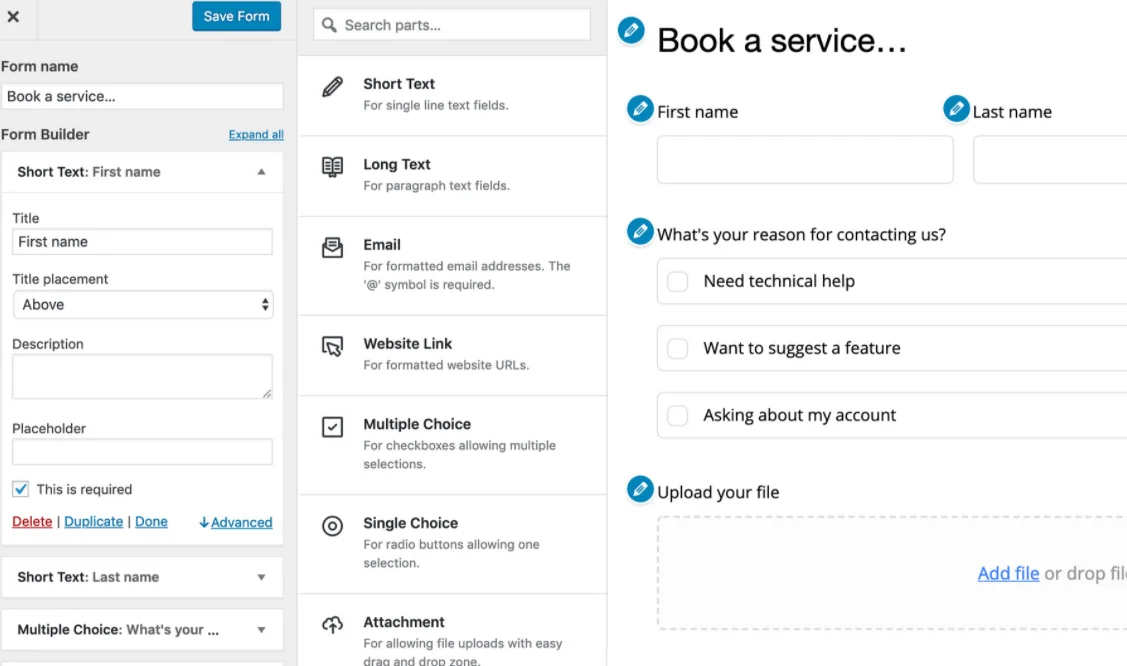
Task: Edit the Book a service heading pencil
Action: pyautogui.click(x=631, y=30)
